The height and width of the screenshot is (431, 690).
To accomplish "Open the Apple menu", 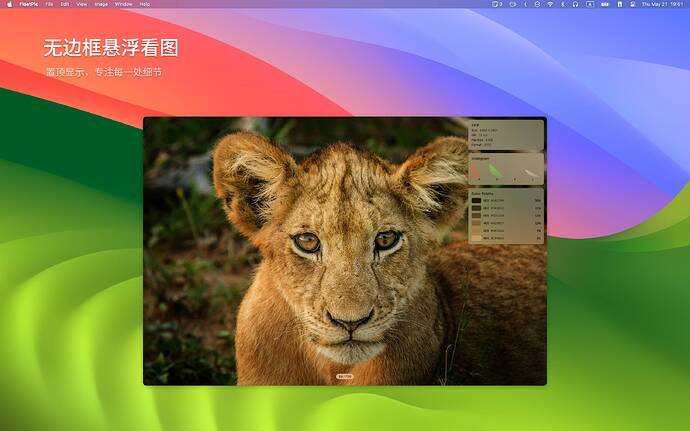I will (x=9, y=4).
